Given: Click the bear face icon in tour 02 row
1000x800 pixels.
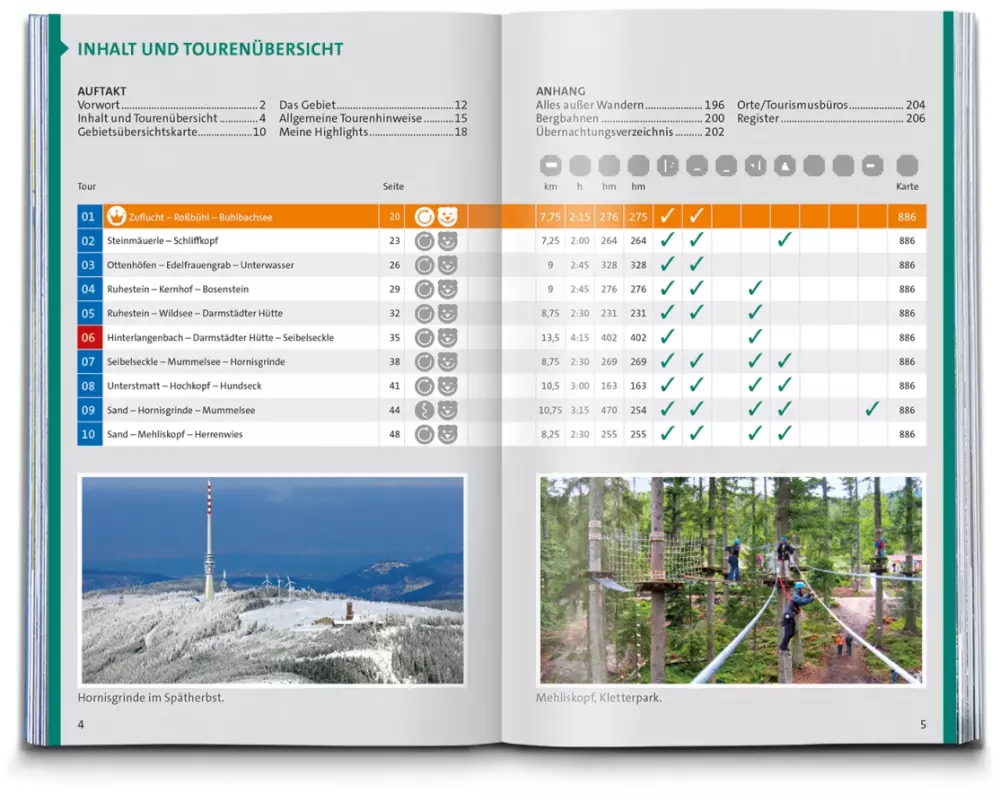Looking at the screenshot, I should pyautogui.click(x=447, y=241).
